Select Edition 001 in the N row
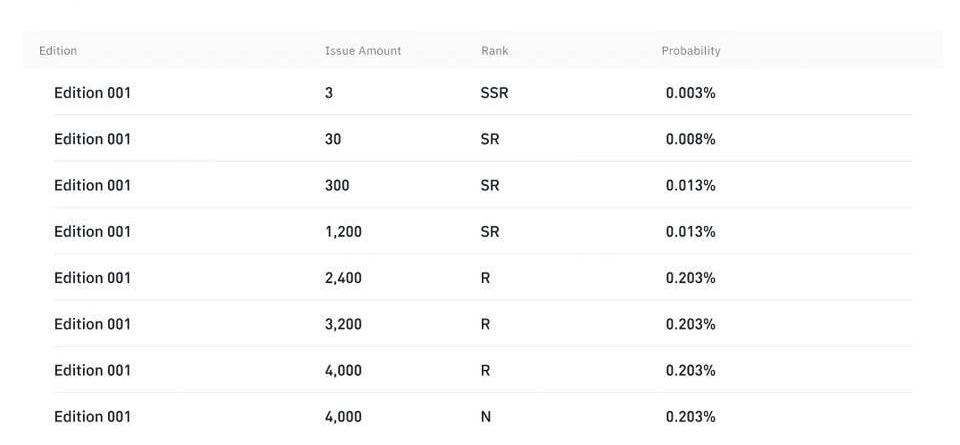The width and height of the screenshot is (960, 445). (92, 417)
